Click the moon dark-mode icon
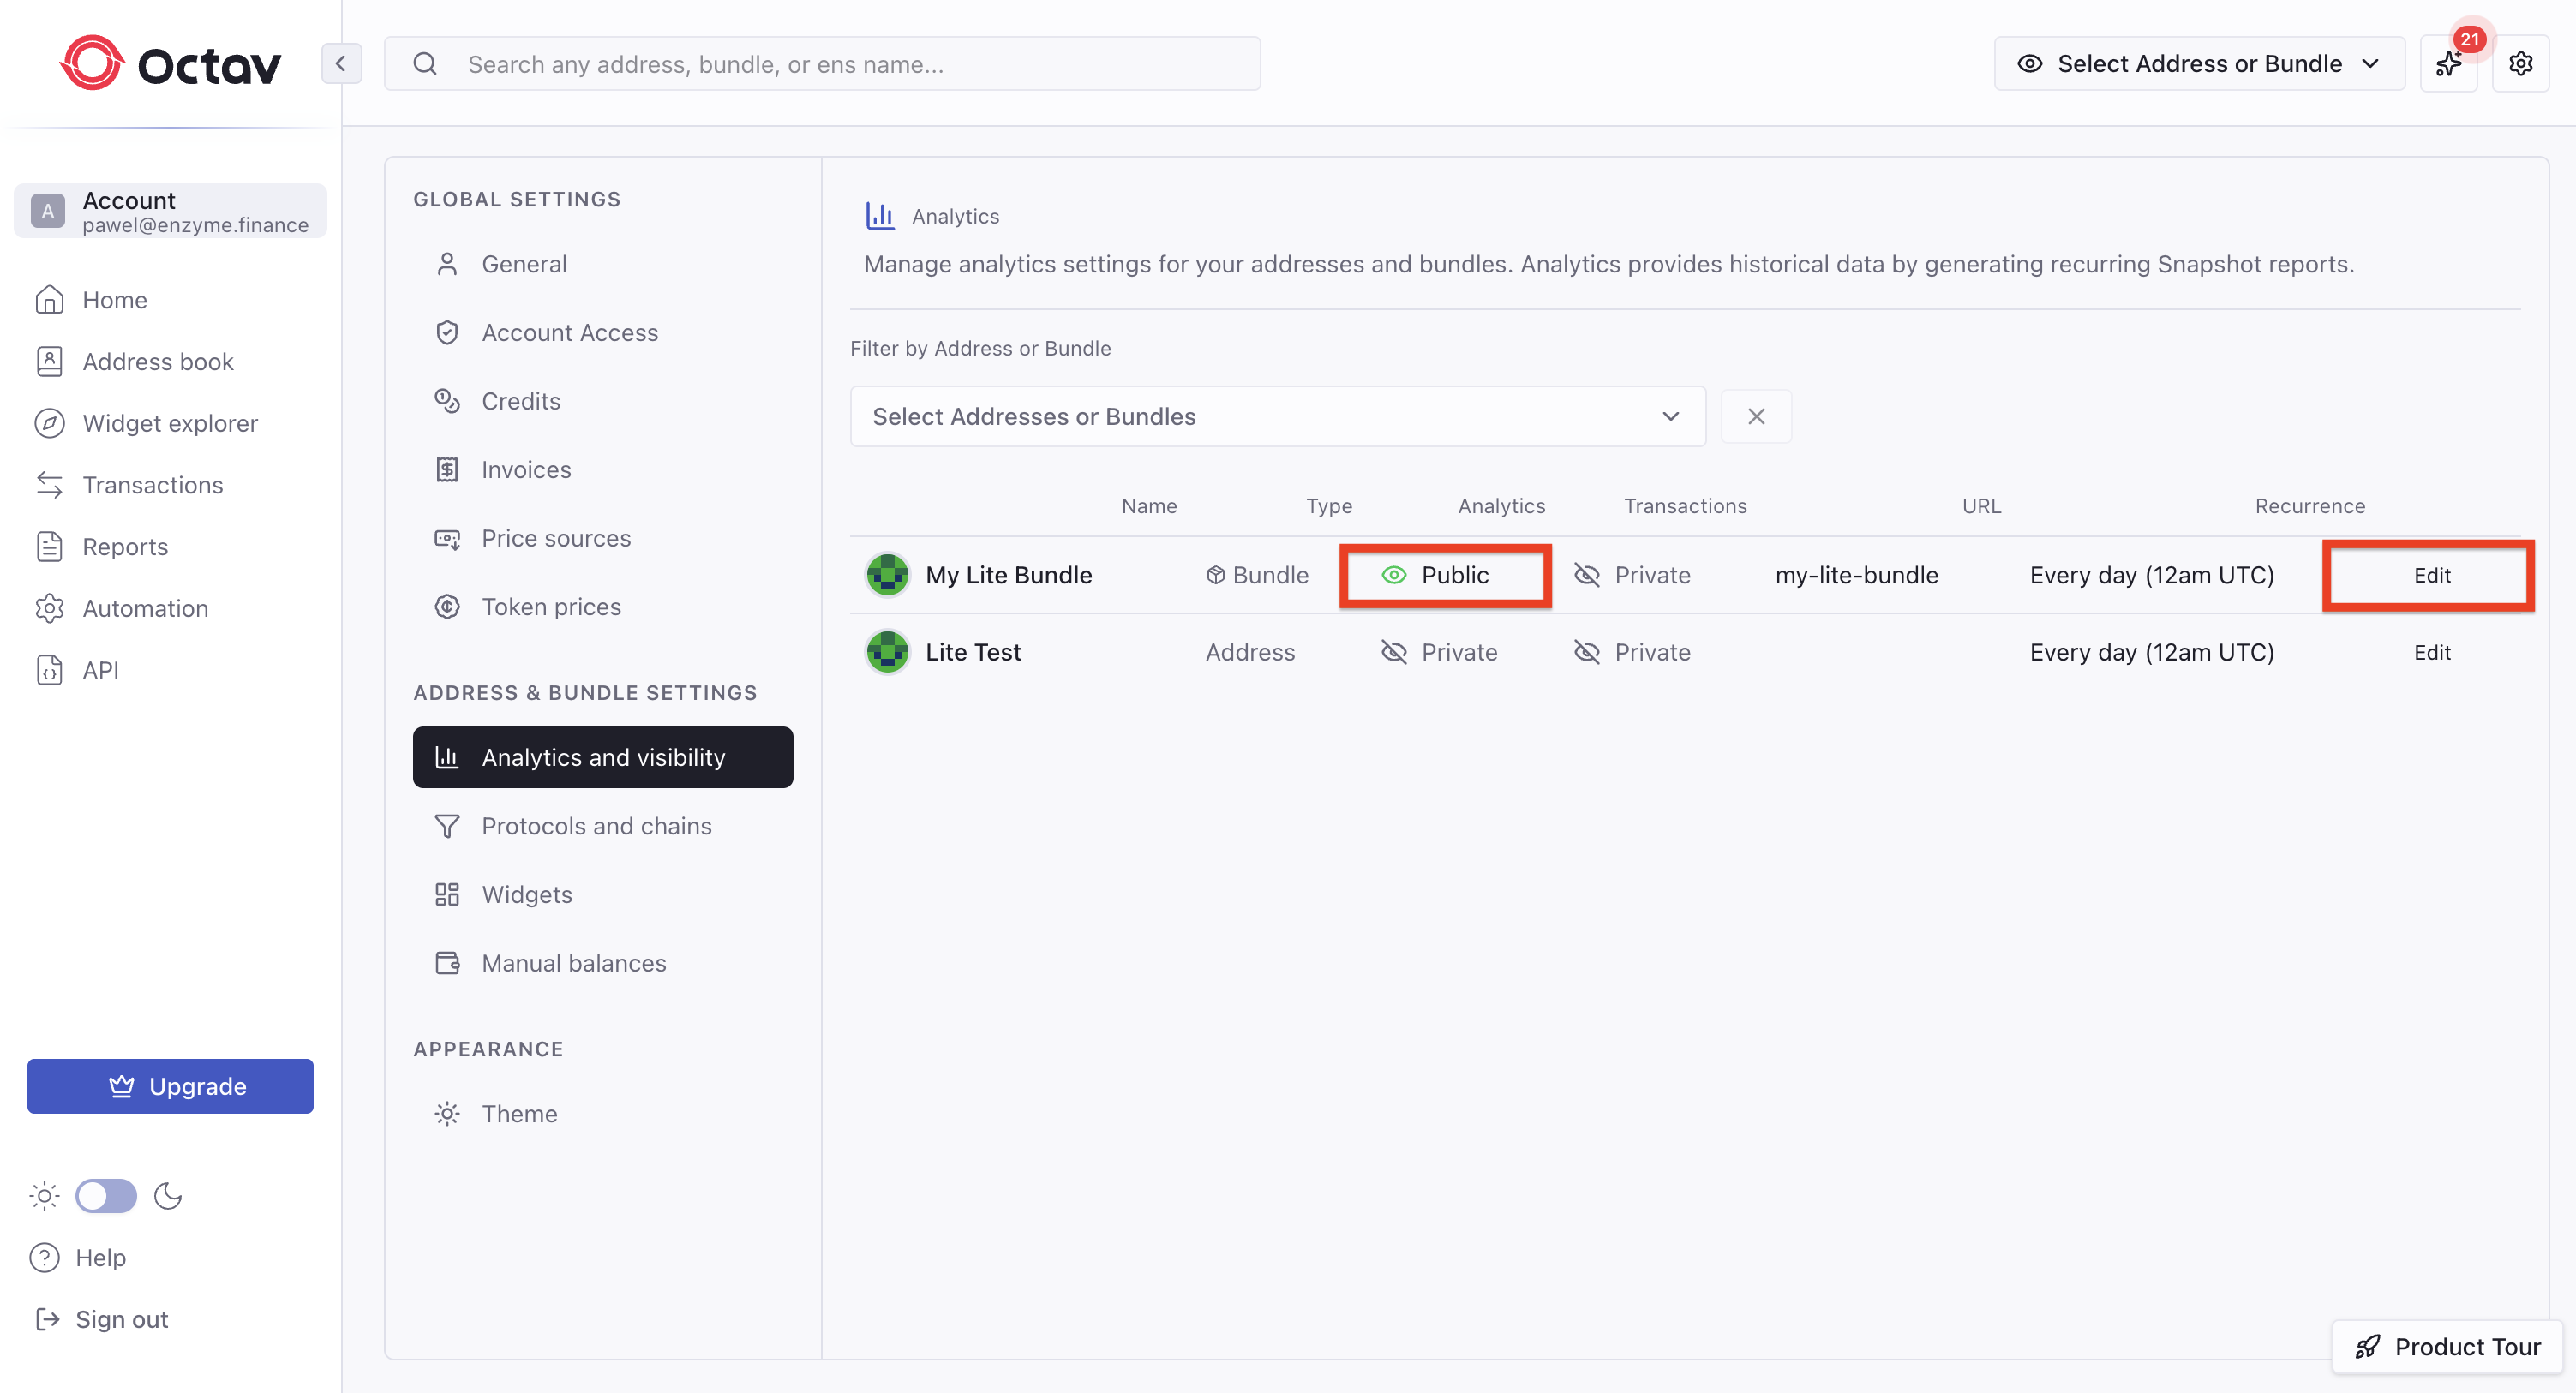 [x=168, y=1195]
